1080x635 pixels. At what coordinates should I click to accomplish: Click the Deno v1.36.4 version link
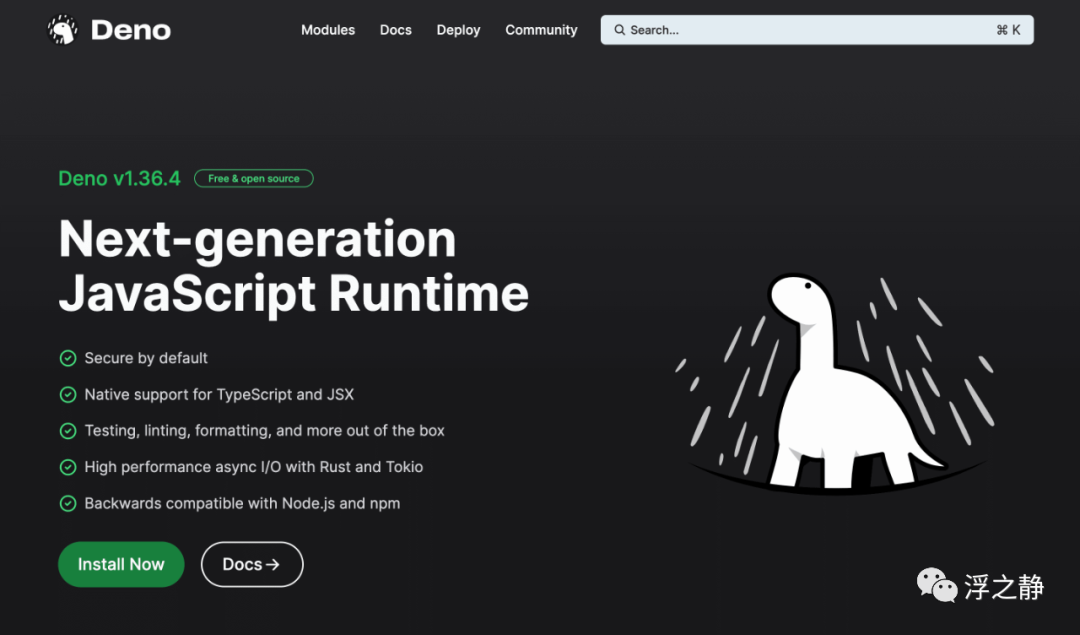click(x=119, y=178)
